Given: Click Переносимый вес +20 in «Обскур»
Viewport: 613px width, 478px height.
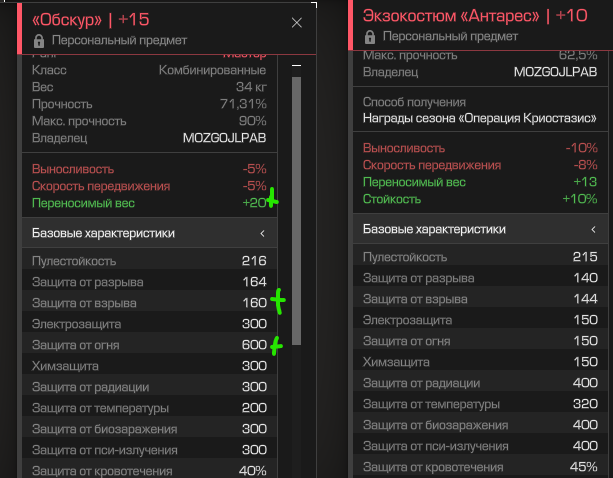Looking at the screenshot, I should coord(149,203).
